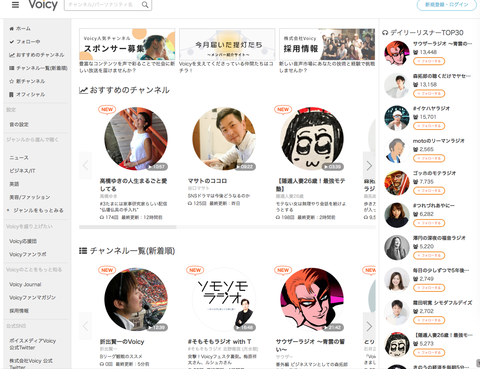Viewport: 480px width, 369px height.
Task: Expand ジャンルをもっとみる
Action: coord(35,211)
